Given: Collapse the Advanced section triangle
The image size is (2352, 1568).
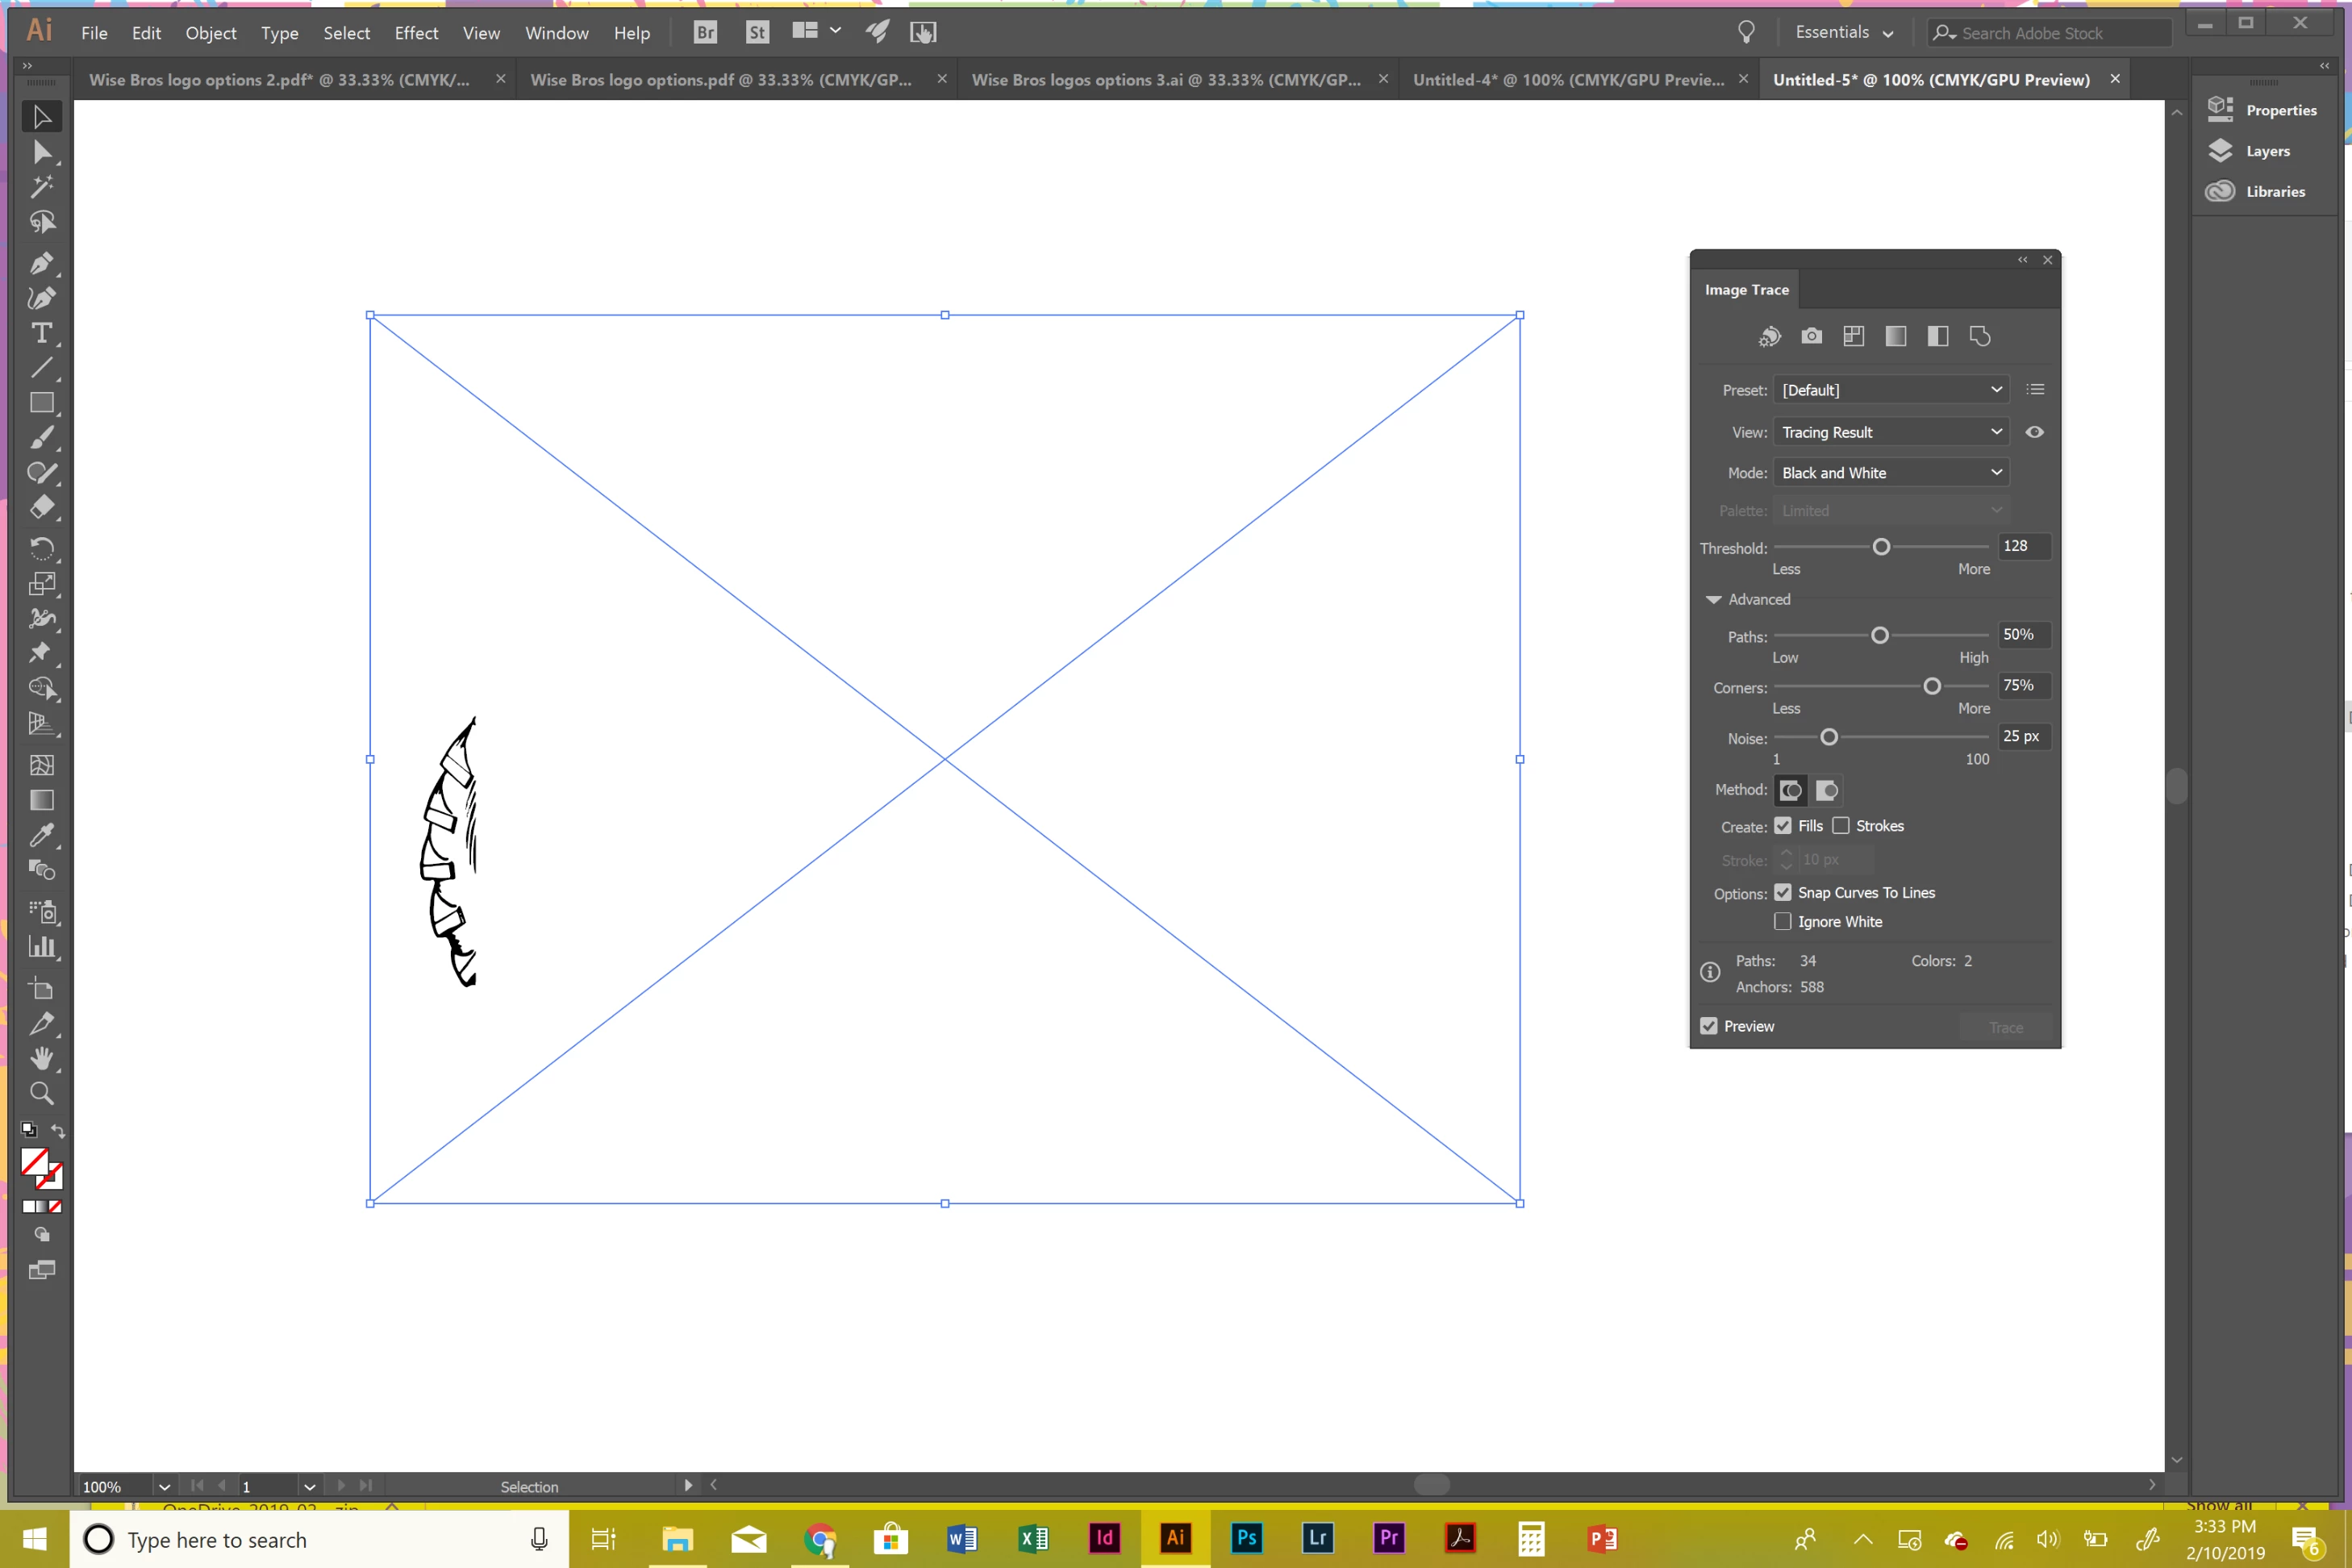Looking at the screenshot, I should (x=1713, y=600).
